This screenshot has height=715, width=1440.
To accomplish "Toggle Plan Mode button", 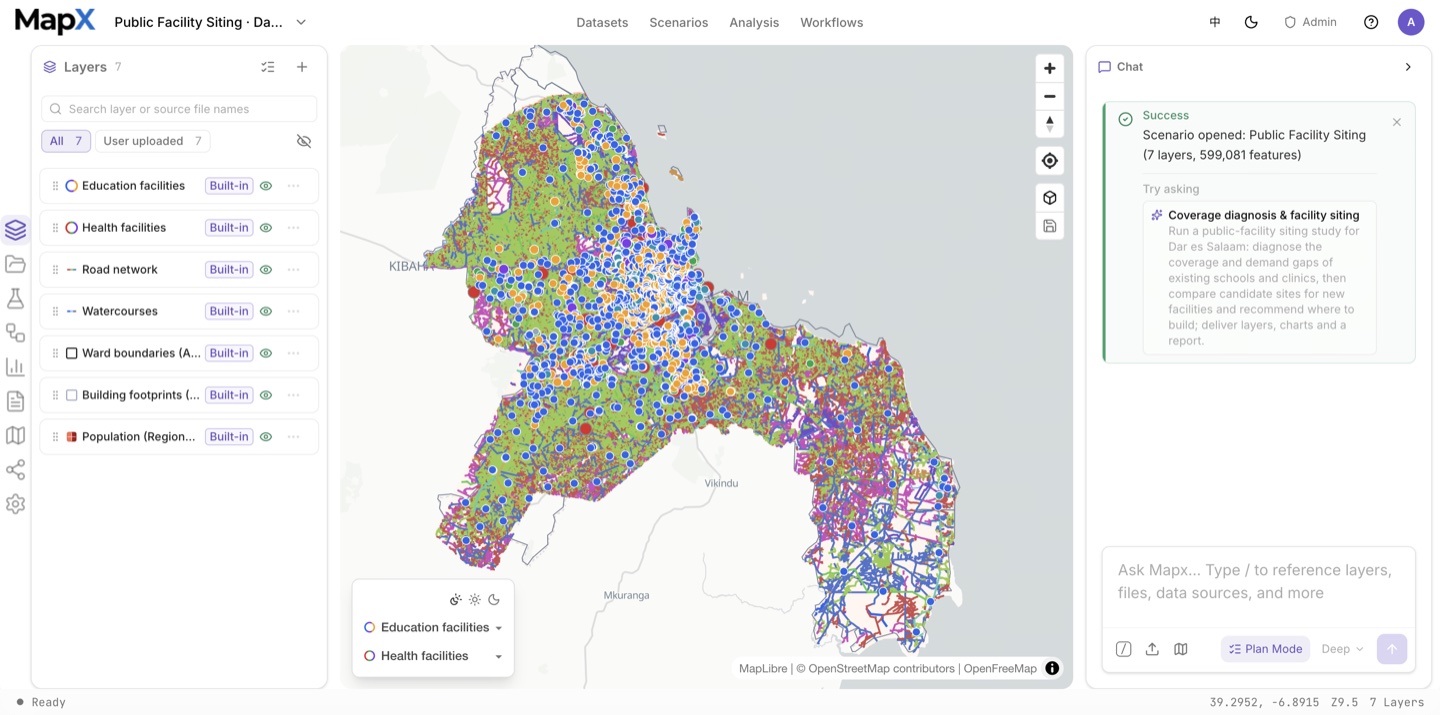I will (1266, 649).
